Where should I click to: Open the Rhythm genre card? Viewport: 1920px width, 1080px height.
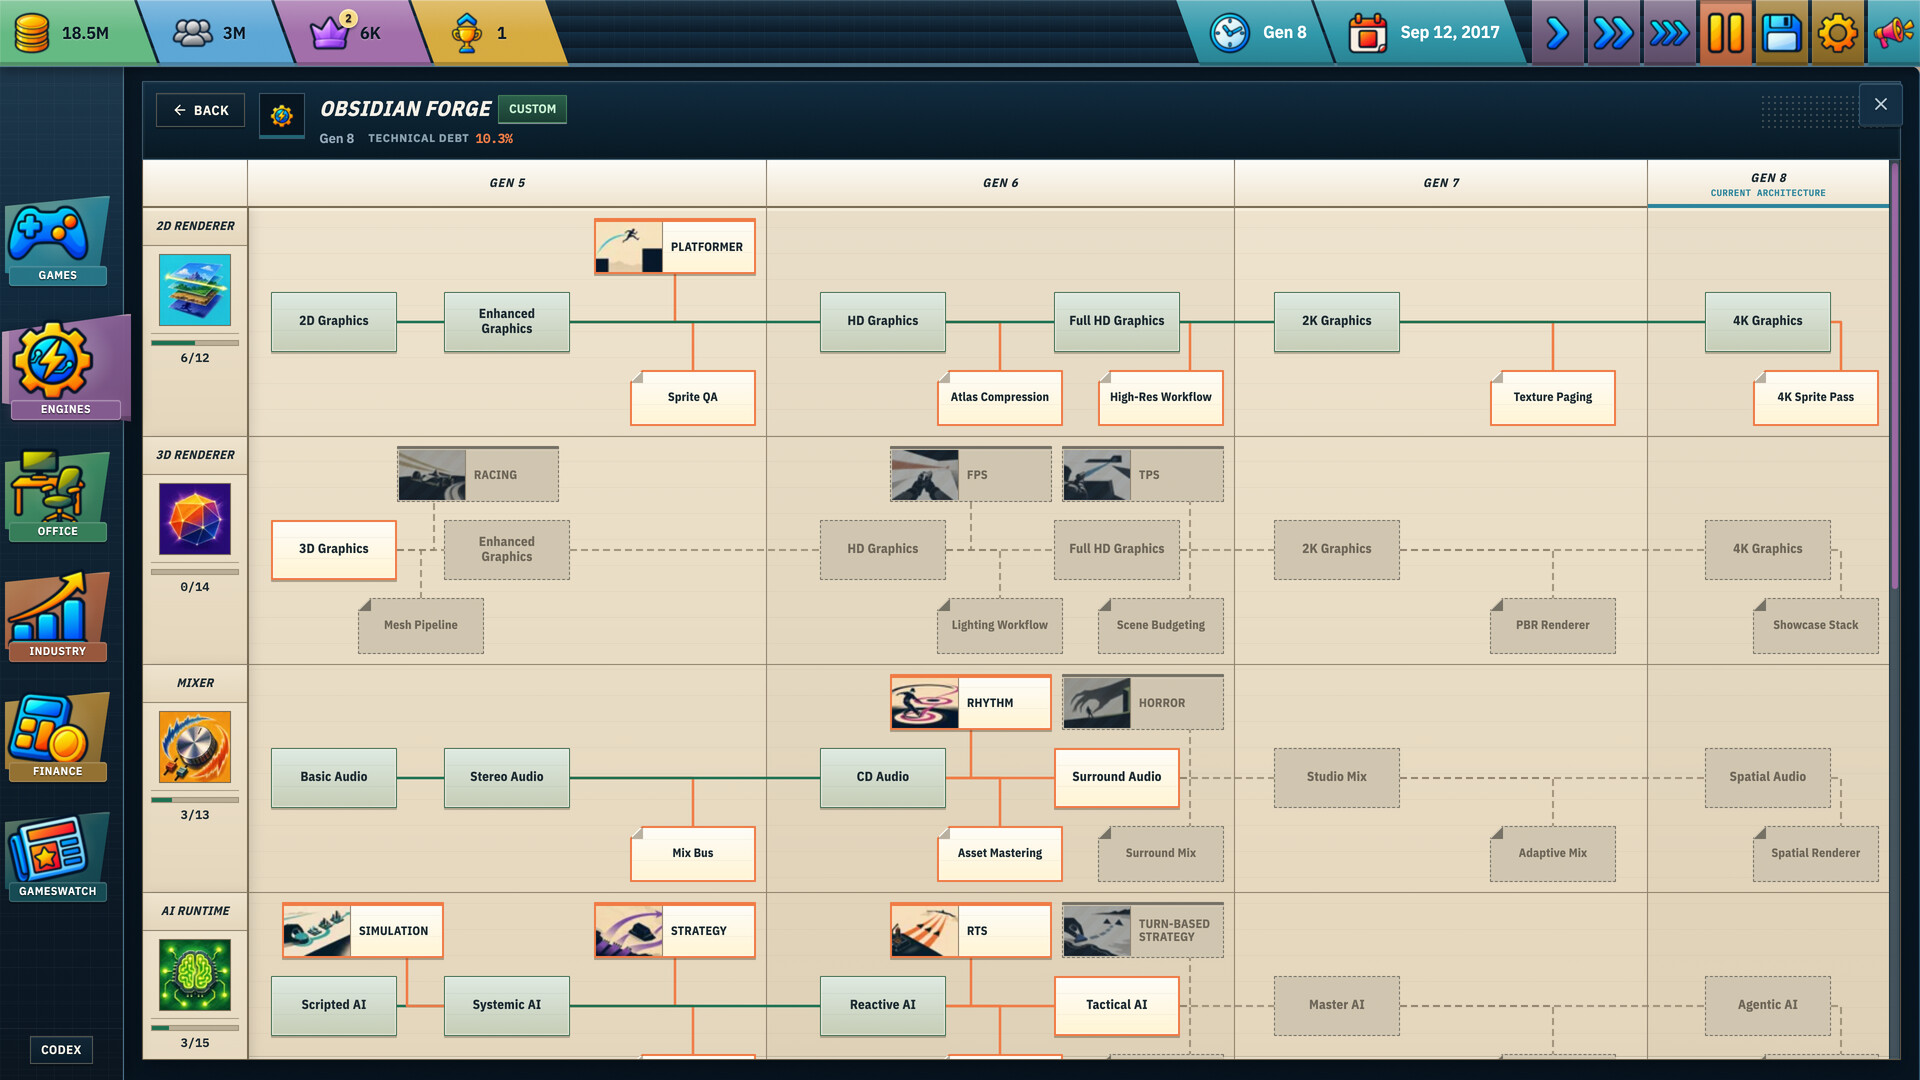(x=971, y=703)
